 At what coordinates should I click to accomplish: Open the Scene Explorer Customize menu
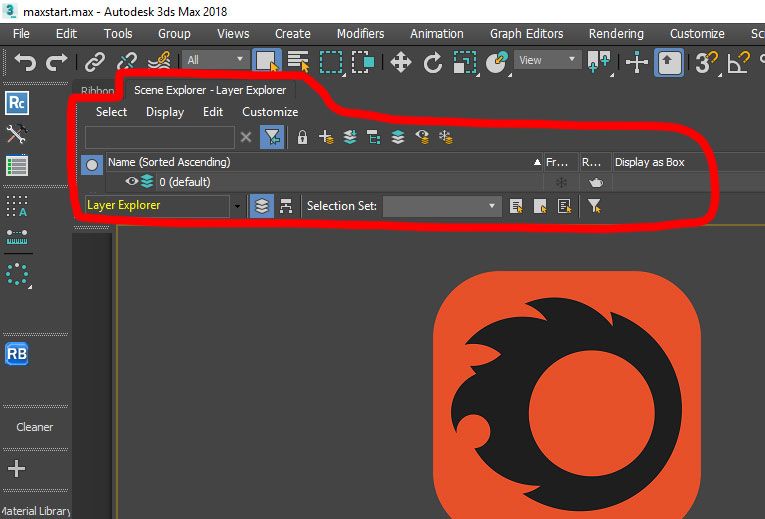click(x=270, y=112)
